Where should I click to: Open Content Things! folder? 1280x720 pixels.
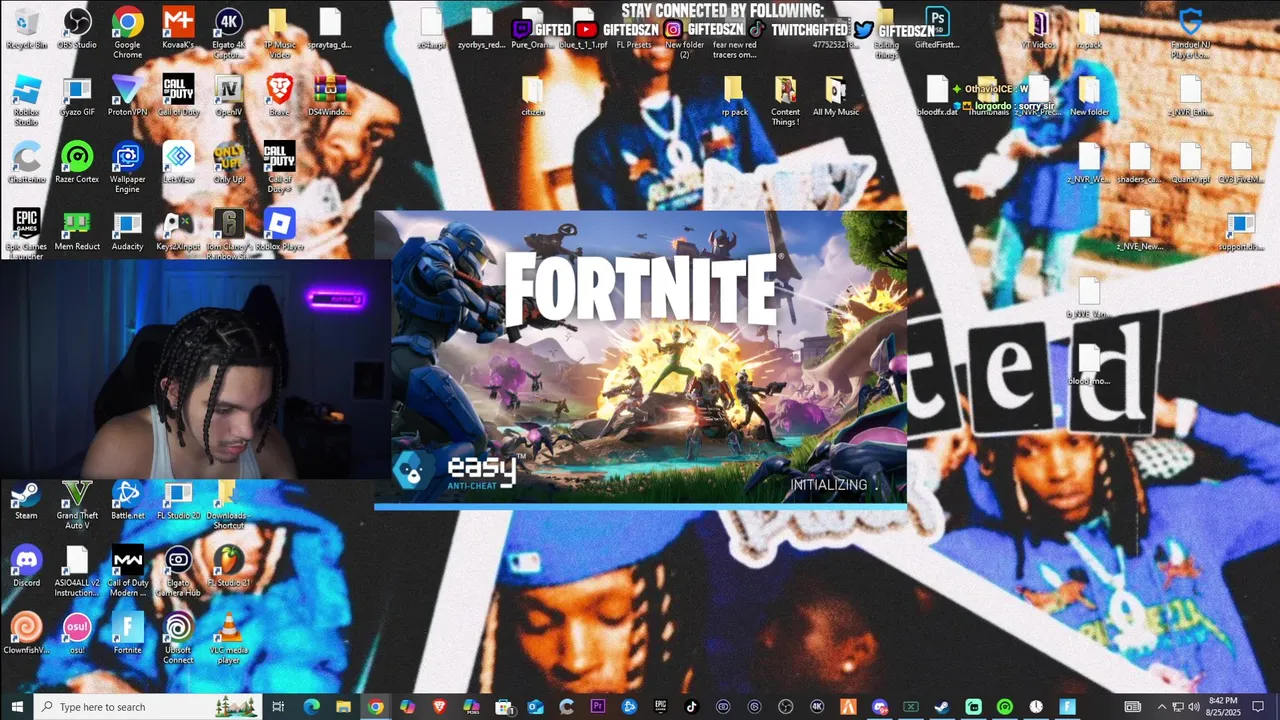click(785, 100)
